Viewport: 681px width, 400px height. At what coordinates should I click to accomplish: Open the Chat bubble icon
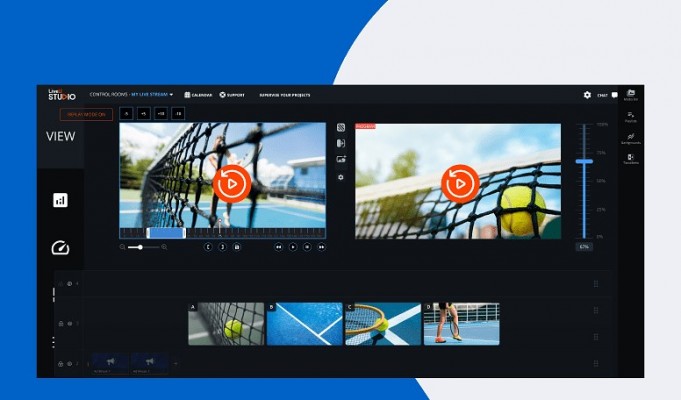(x=615, y=95)
